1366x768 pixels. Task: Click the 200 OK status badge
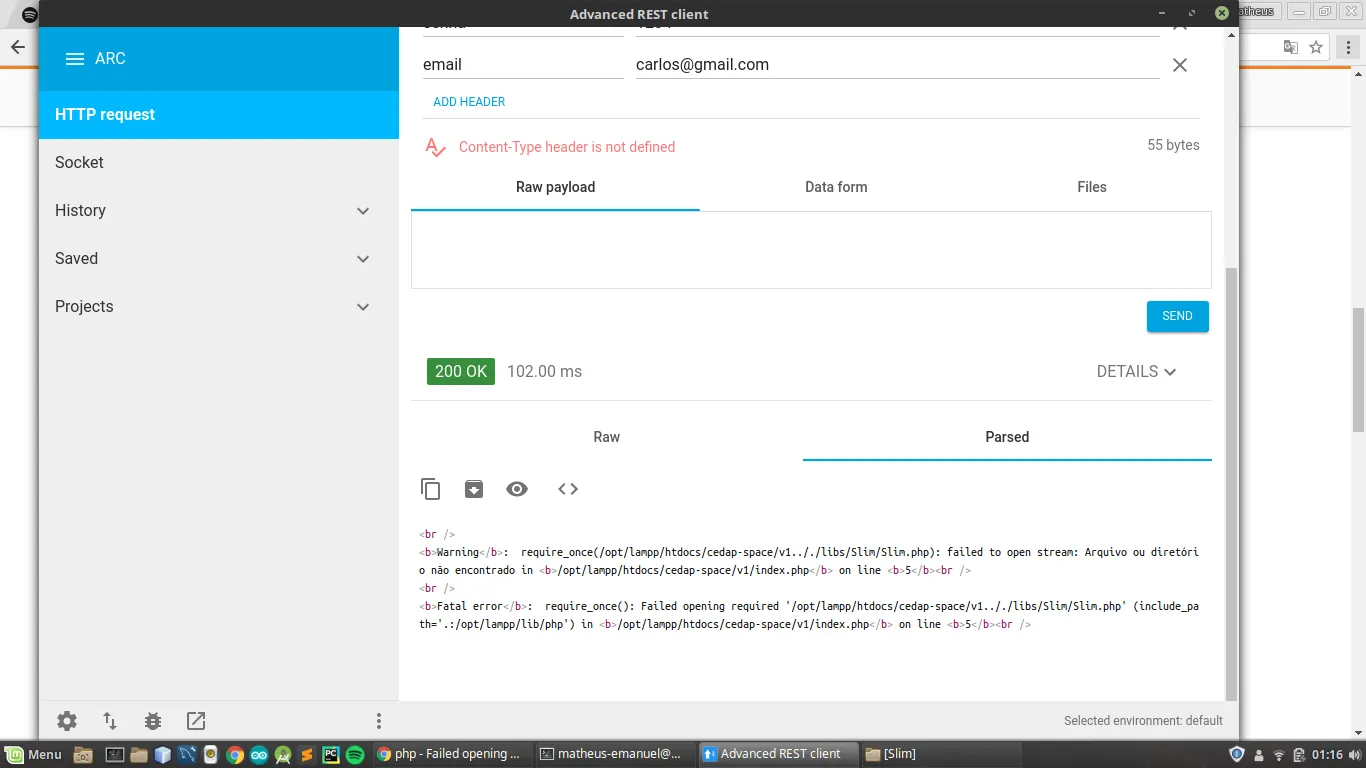[461, 371]
